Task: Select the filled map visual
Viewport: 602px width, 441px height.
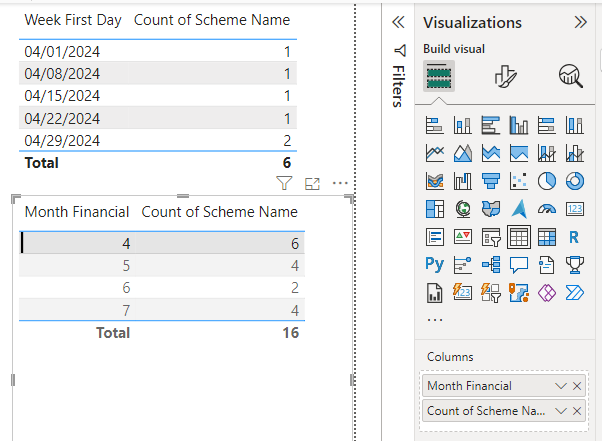Action: 491,209
